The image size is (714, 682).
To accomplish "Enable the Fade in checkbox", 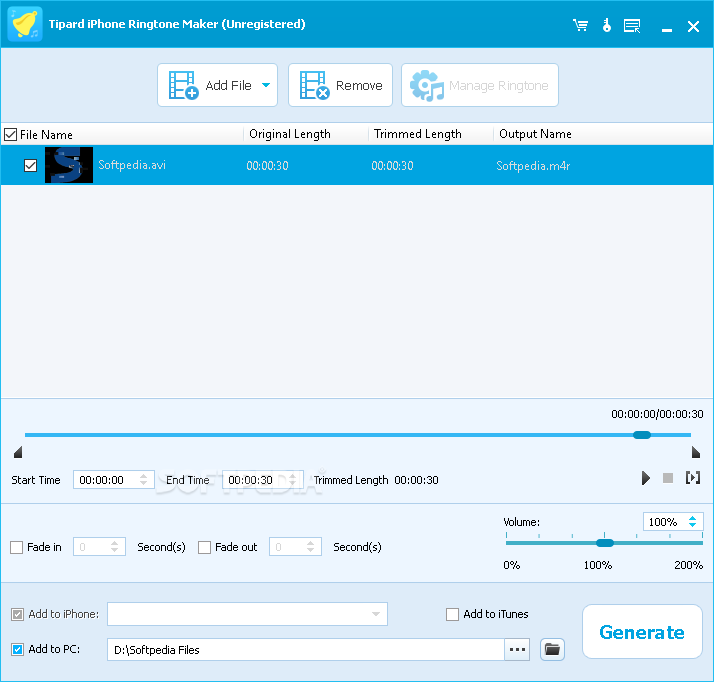I will pos(17,547).
